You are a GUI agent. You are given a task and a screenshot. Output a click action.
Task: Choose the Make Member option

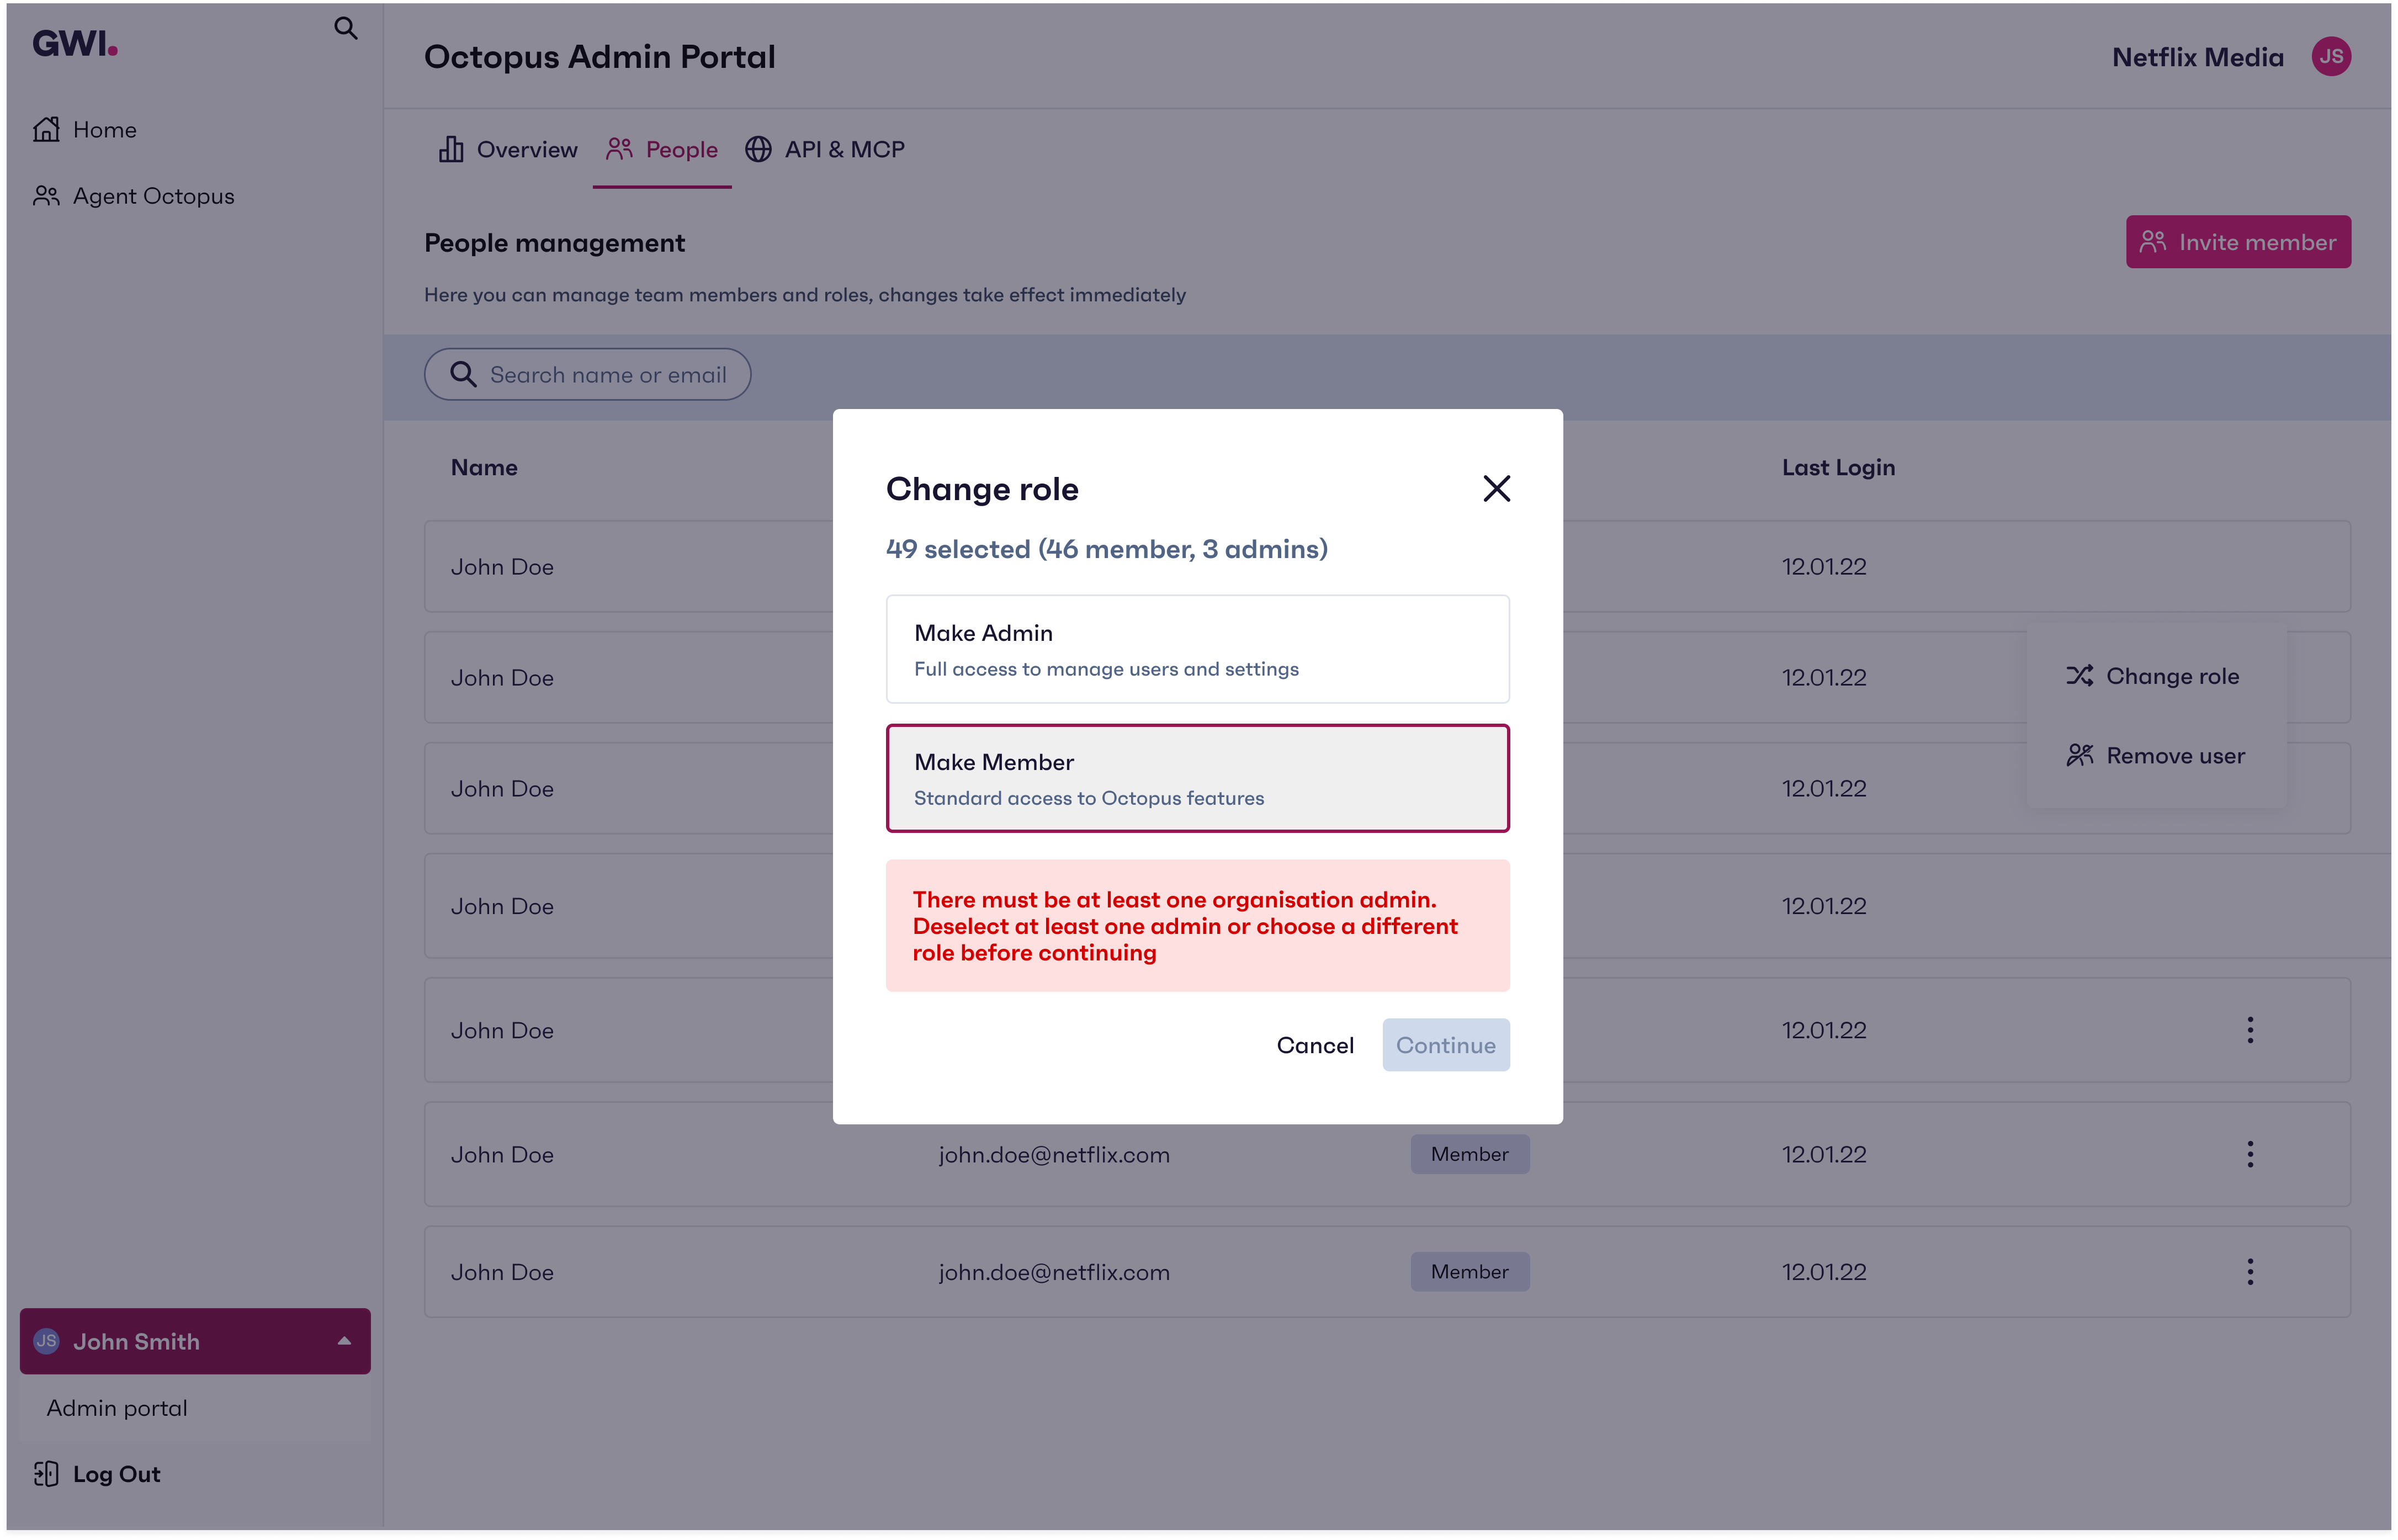click(x=1197, y=779)
